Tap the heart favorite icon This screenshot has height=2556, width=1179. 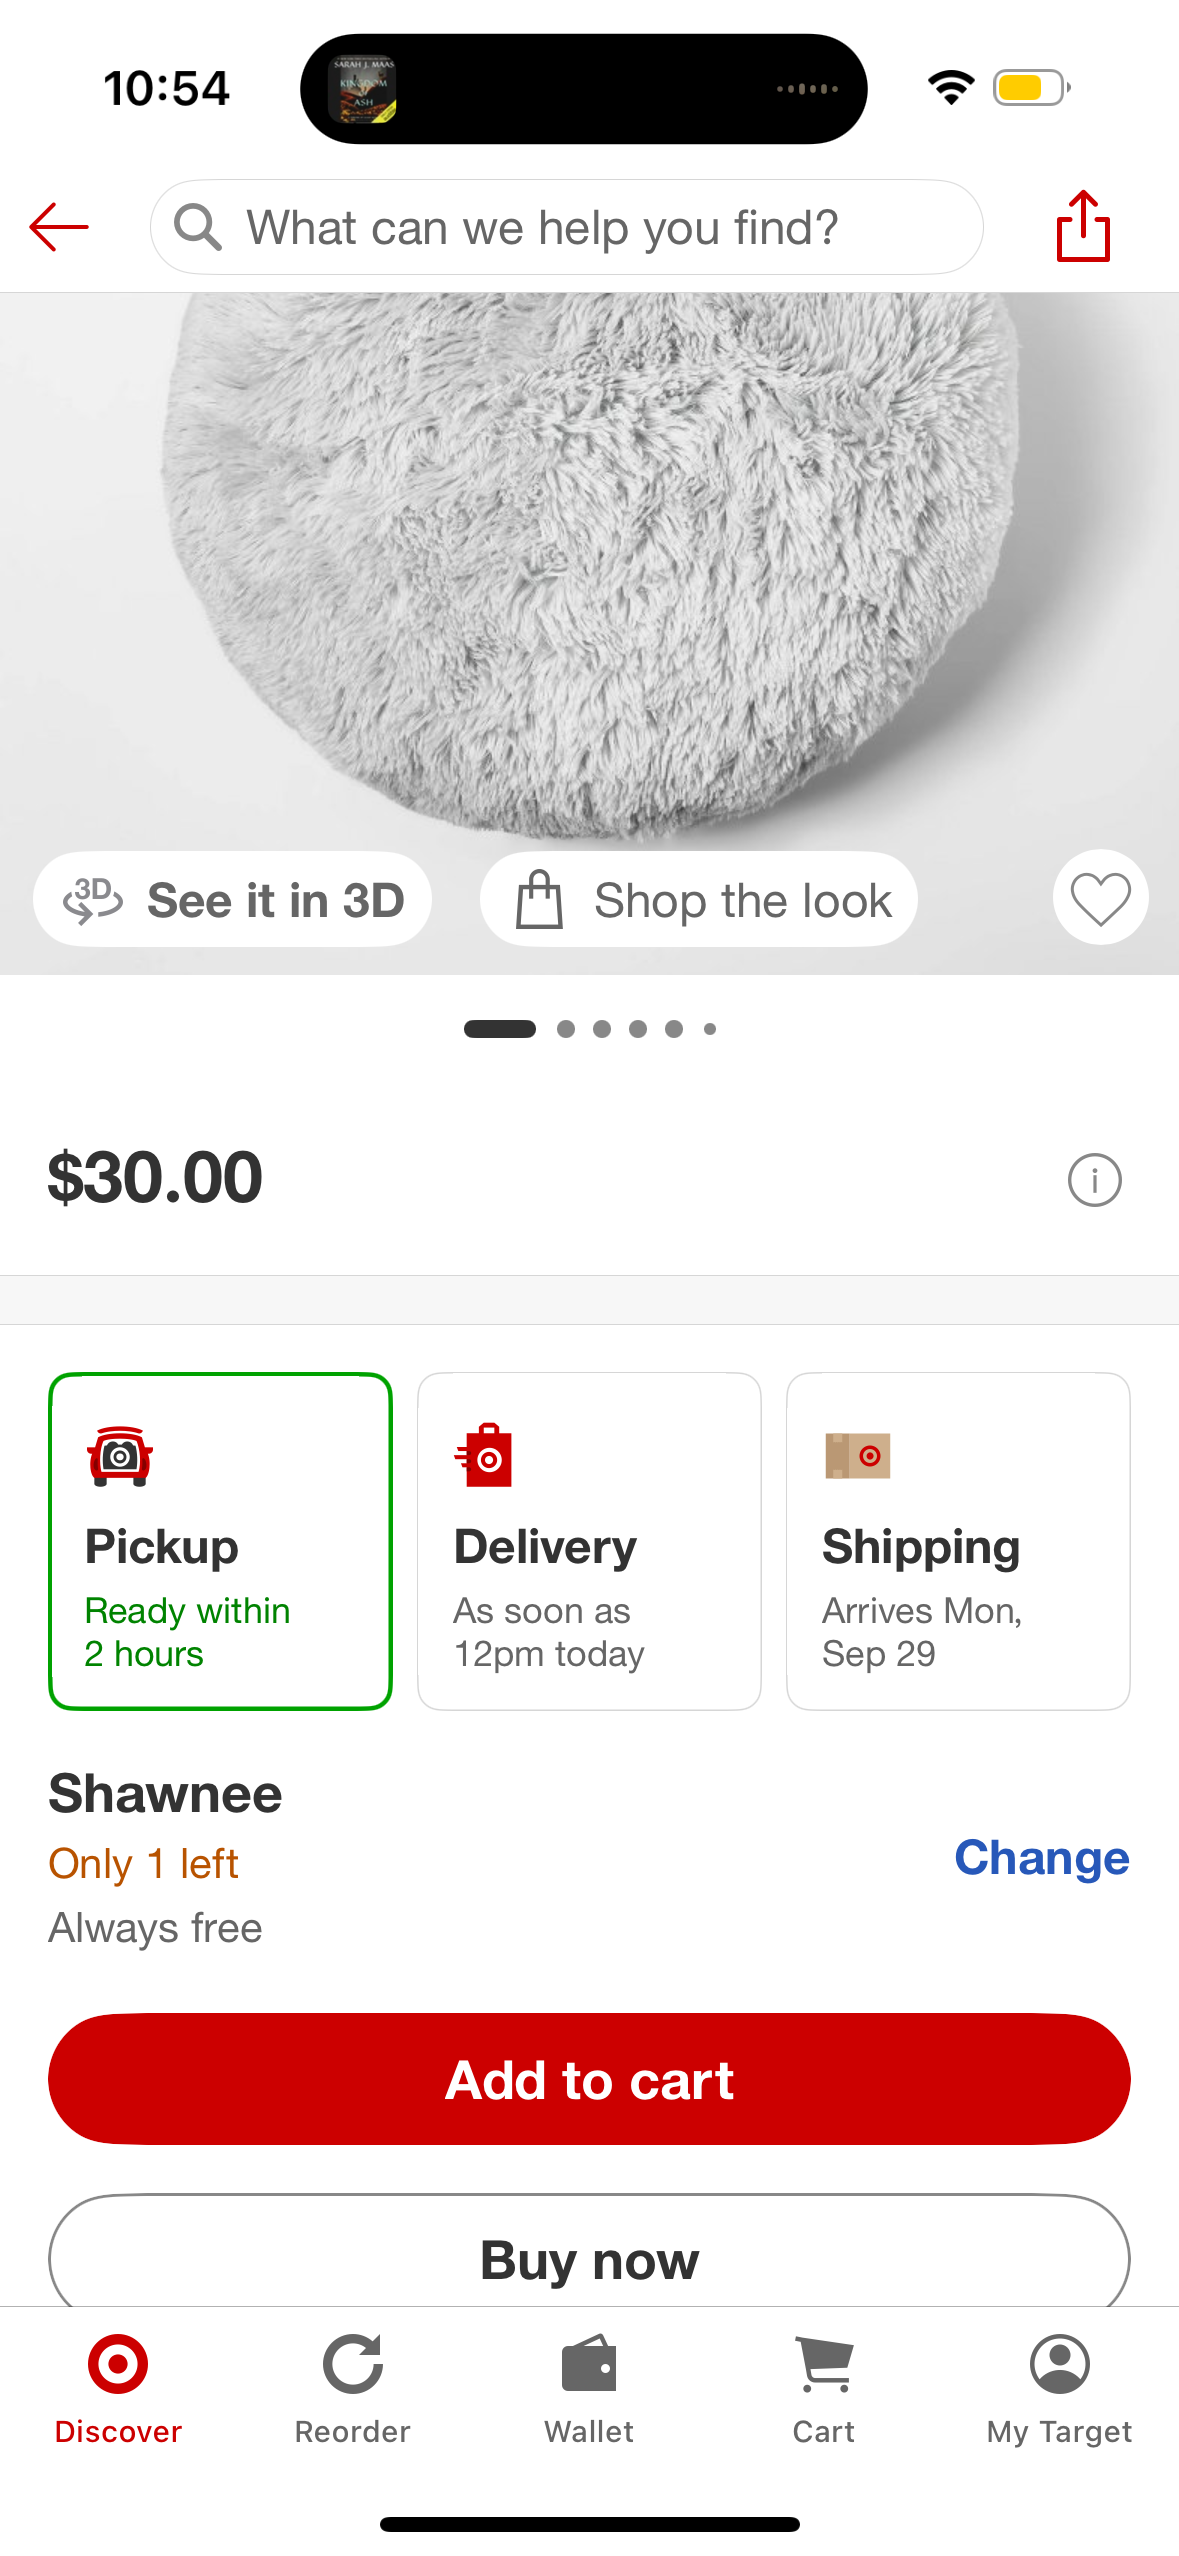[x=1100, y=898]
